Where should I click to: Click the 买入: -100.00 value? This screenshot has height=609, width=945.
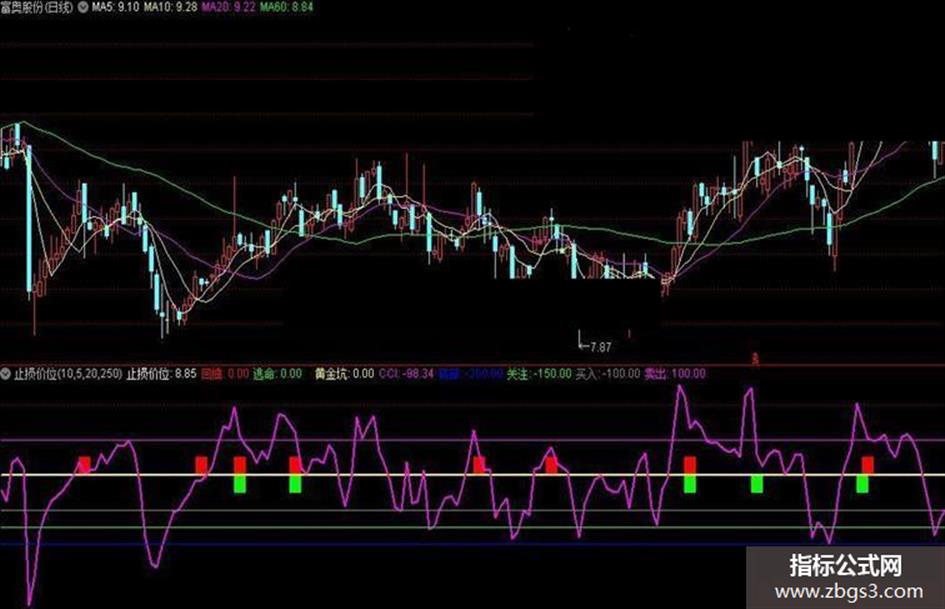click(608, 374)
